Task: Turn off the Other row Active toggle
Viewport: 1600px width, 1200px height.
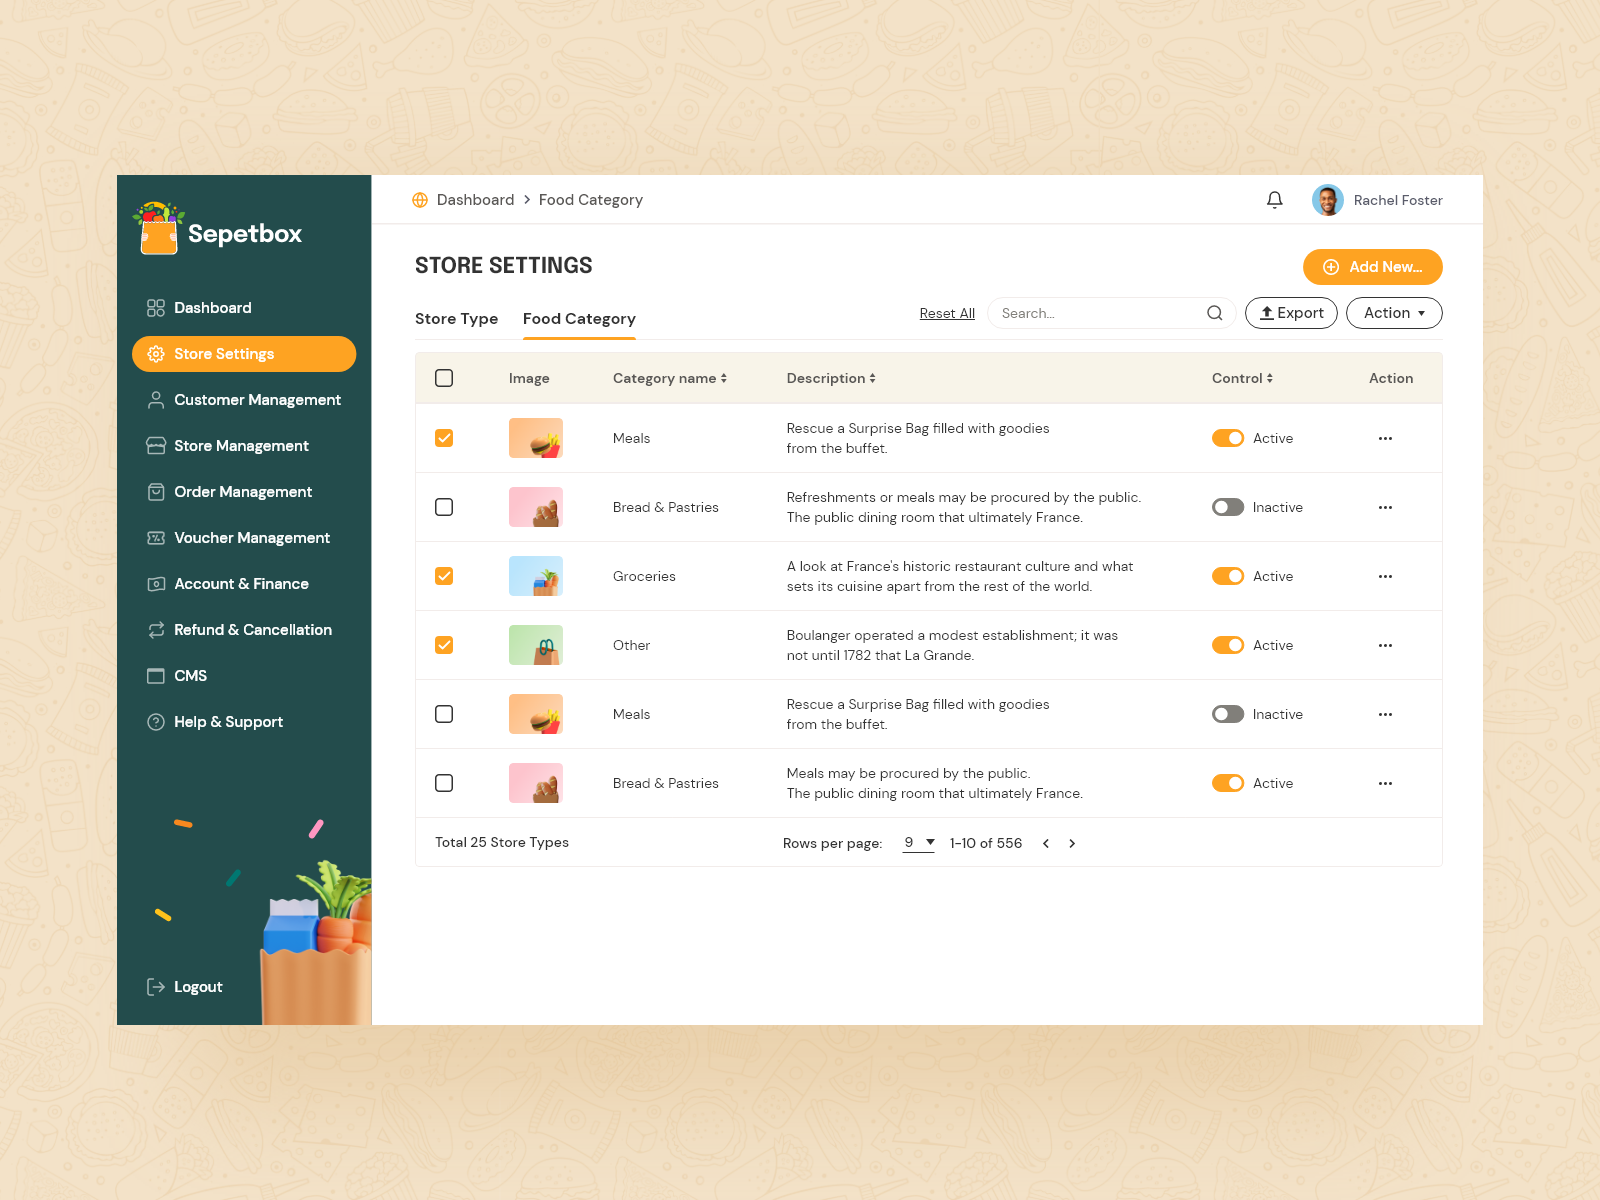Action: tap(1228, 645)
